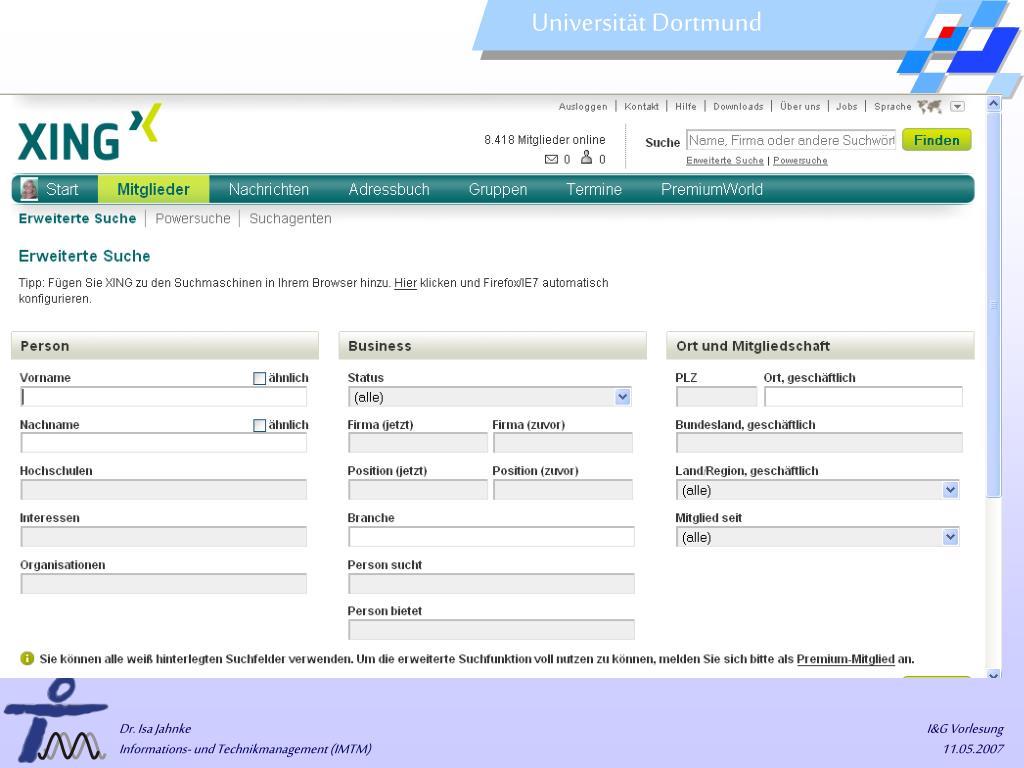Click the Interessen input field
This screenshot has height=768, width=1024.
(163, 537)
